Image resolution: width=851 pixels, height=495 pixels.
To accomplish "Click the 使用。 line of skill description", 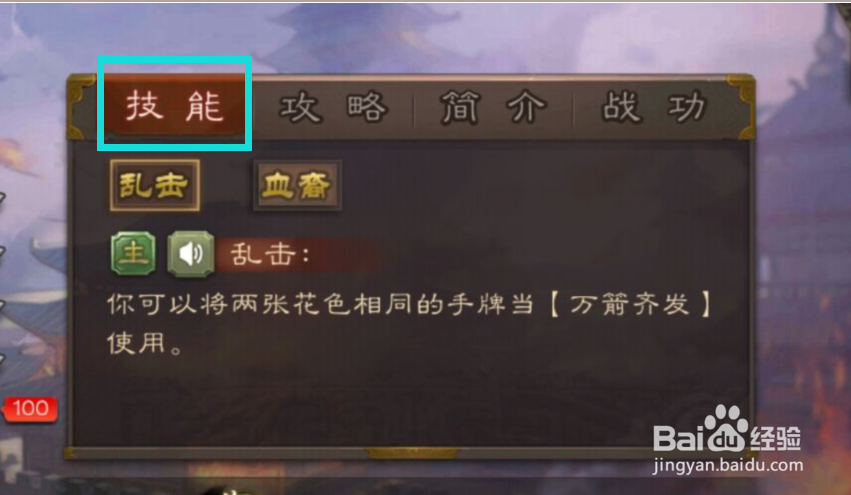I will point(144,344).
